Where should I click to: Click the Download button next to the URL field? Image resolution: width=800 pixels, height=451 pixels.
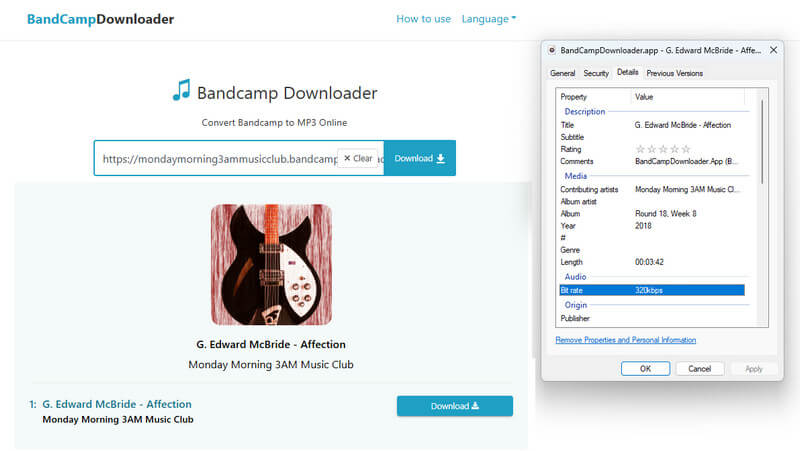[419, 158]
